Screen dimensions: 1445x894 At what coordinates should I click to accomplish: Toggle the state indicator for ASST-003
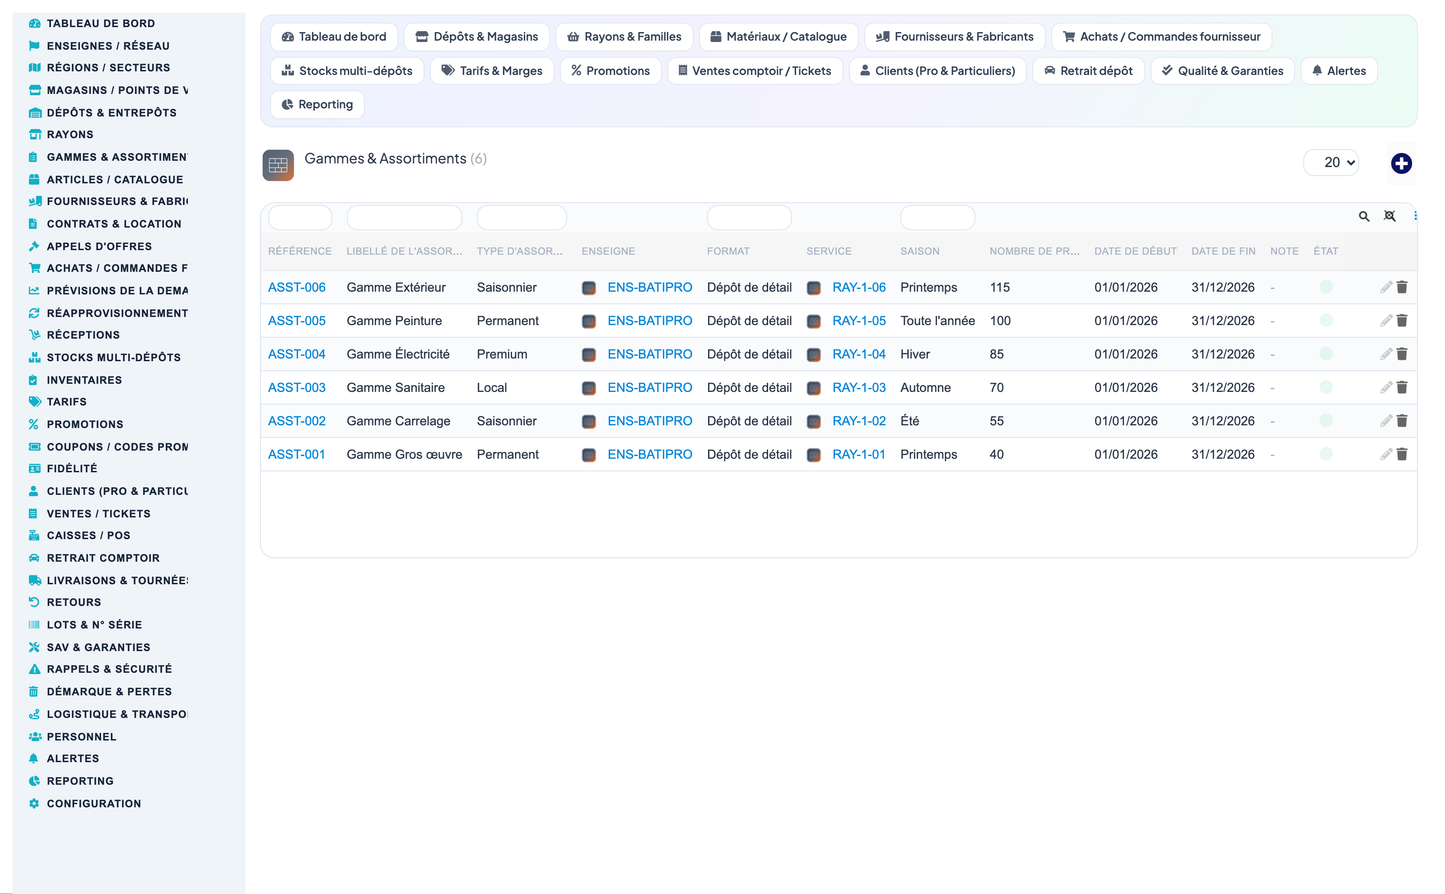pyautogui.click(x=1326, y=387)
